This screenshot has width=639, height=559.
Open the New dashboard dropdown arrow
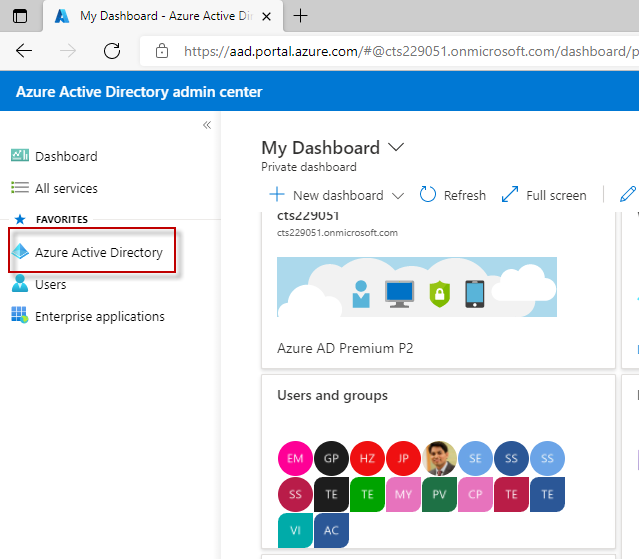pos(398,195)
